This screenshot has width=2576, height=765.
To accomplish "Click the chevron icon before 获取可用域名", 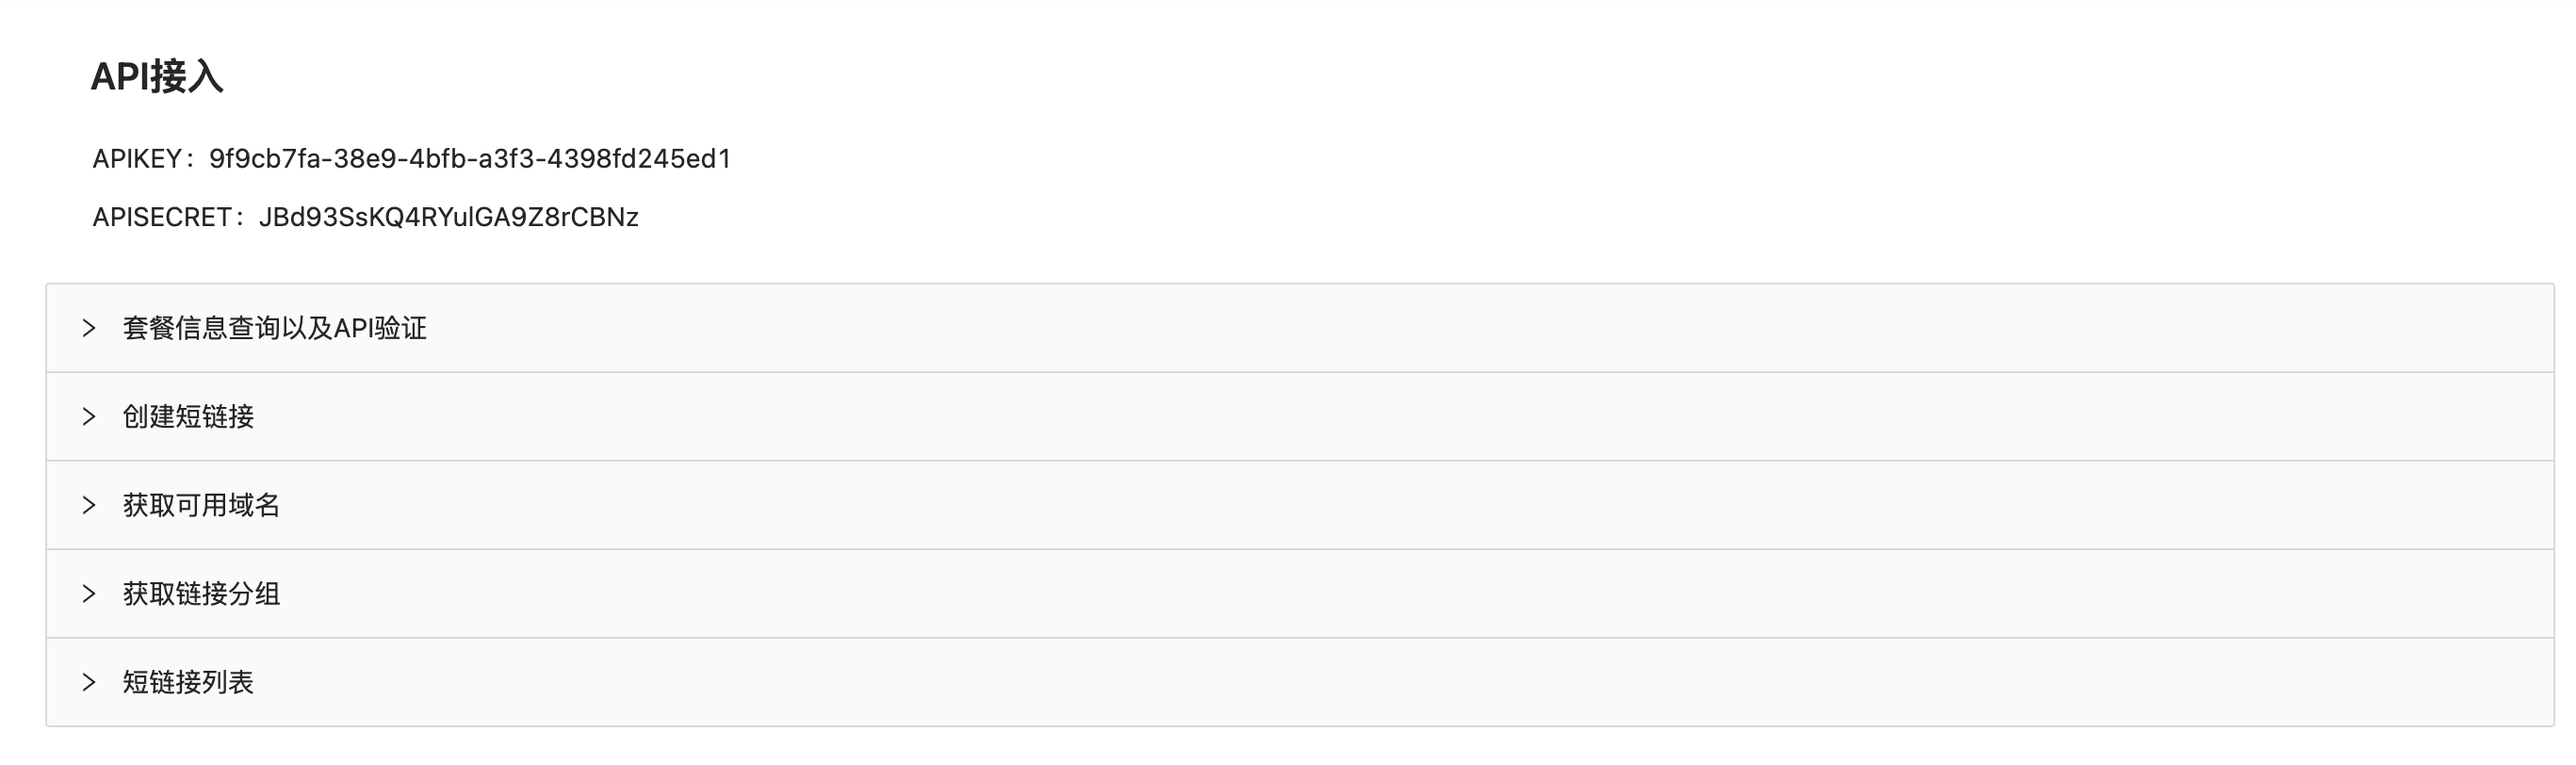I will tap(89, 505).
